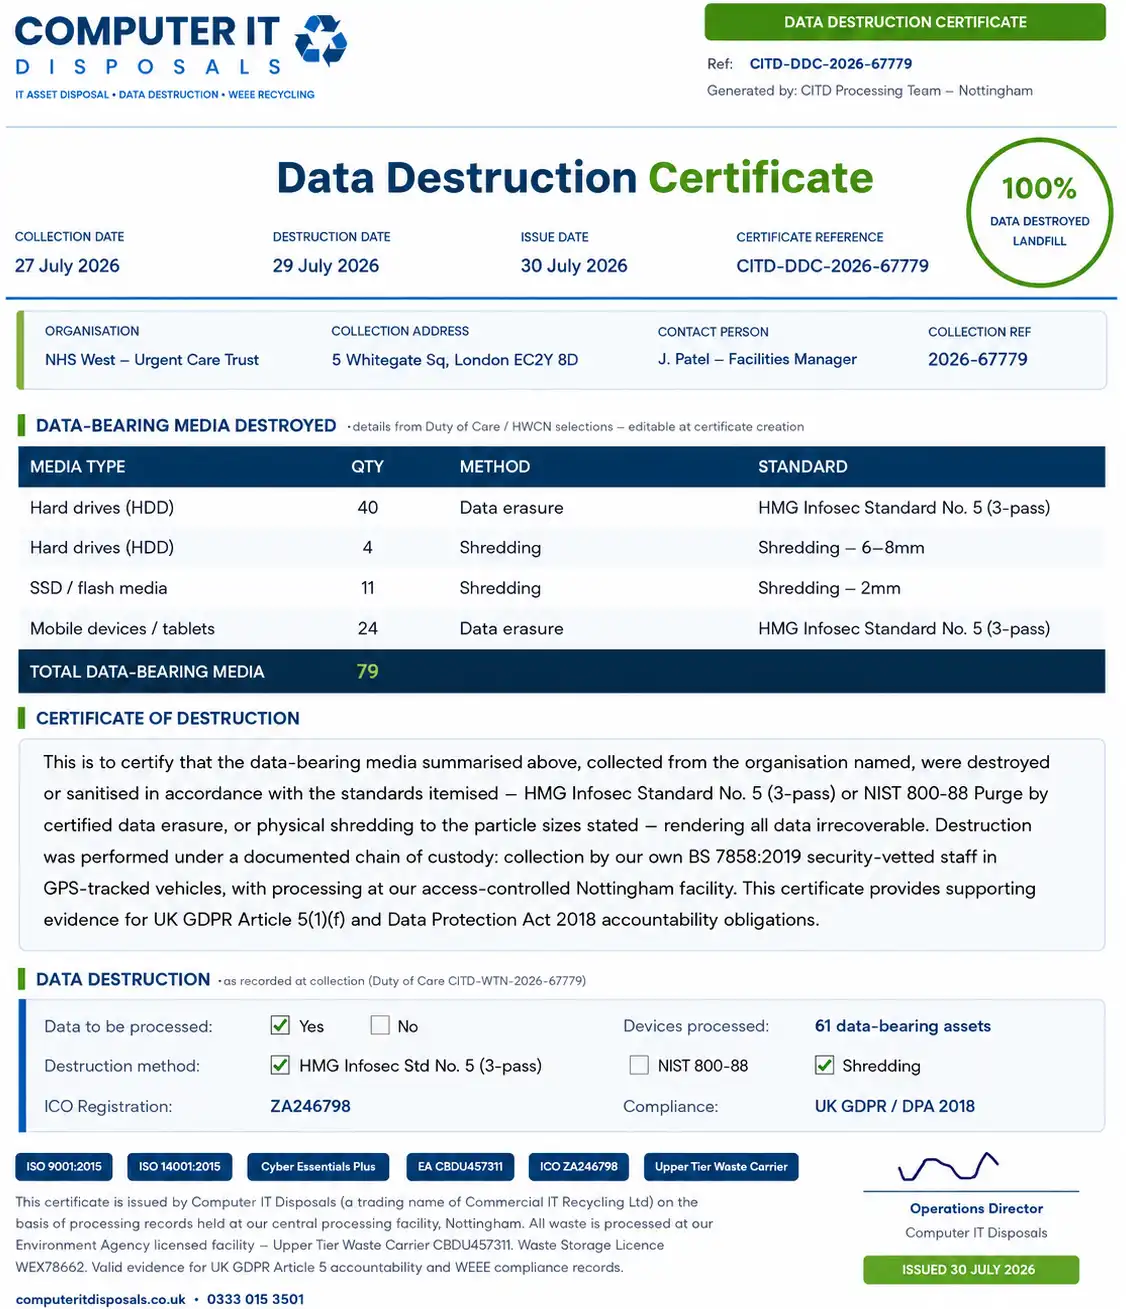Image resolution: width=1126 pixels, height=1309 pixels.
Task: Click the Shredding – 2mm standard cell
Action: click(829, 588)
